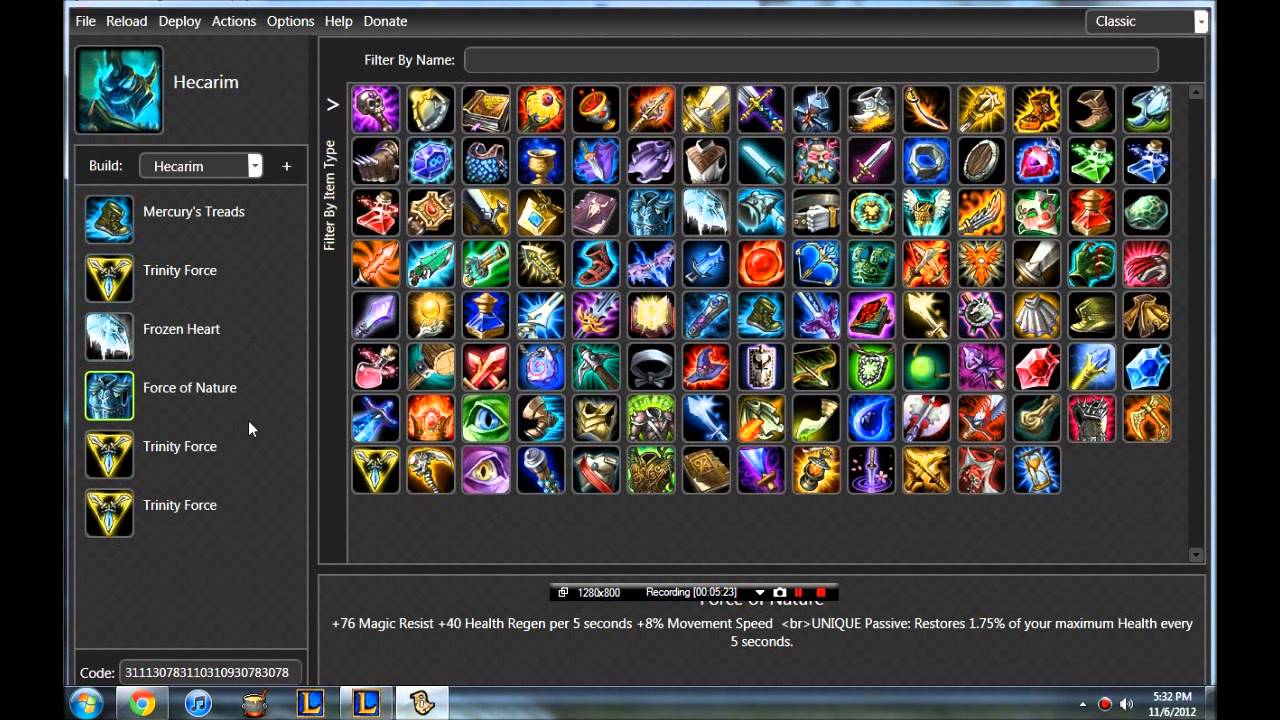Image resolution: width=1280 pixels, height=720 pixels.
Task: Choose the purple eye Vision Ward
Action: (486, 470)
